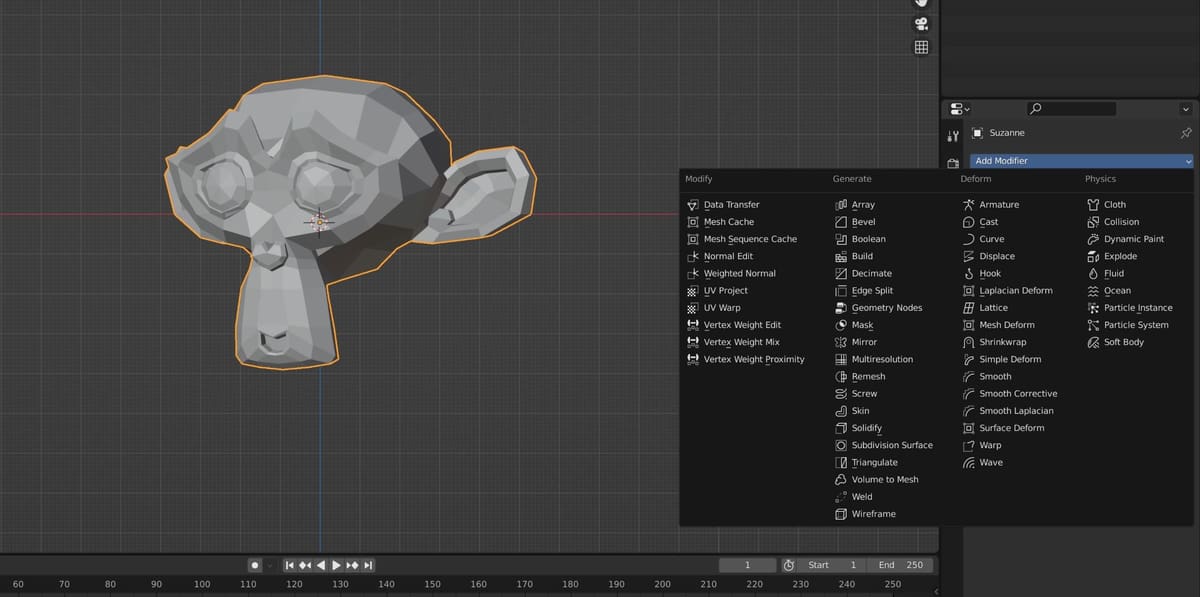Click the Armature modifier icon
Viewport: 1200px width, 597px height.
click(x=968, y=205)
